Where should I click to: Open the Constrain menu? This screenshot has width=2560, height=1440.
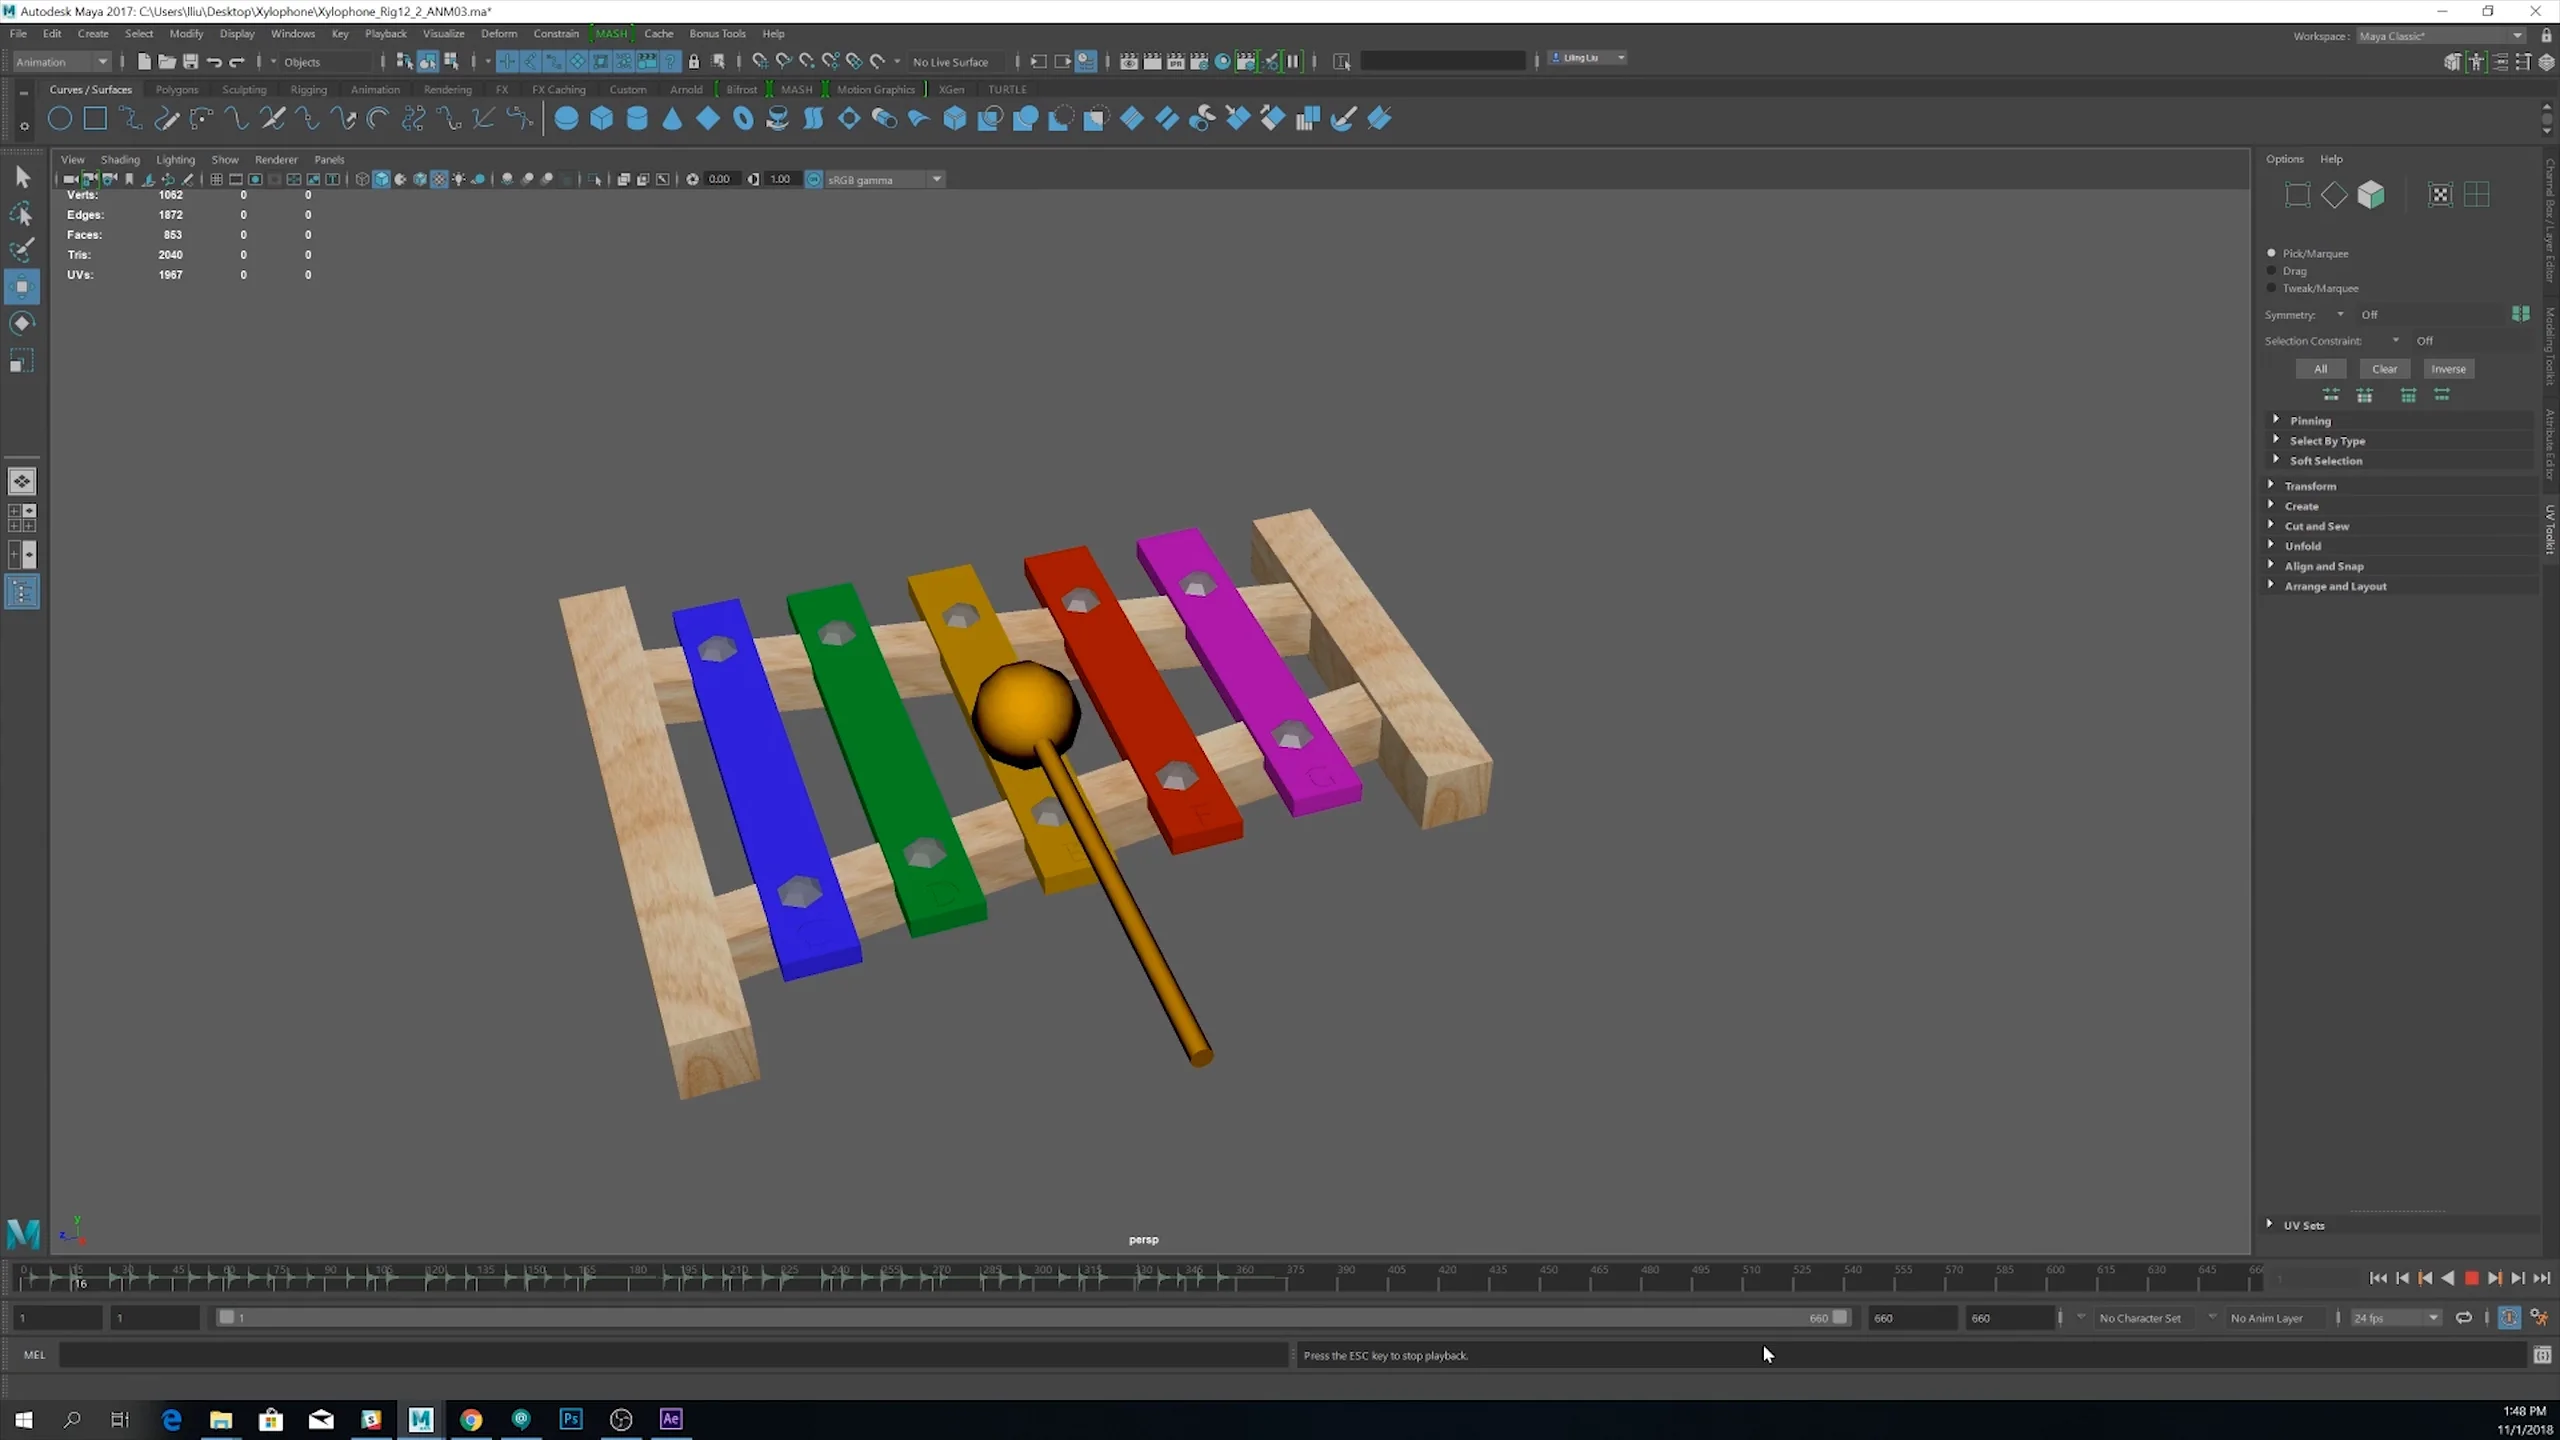point(556,33)
